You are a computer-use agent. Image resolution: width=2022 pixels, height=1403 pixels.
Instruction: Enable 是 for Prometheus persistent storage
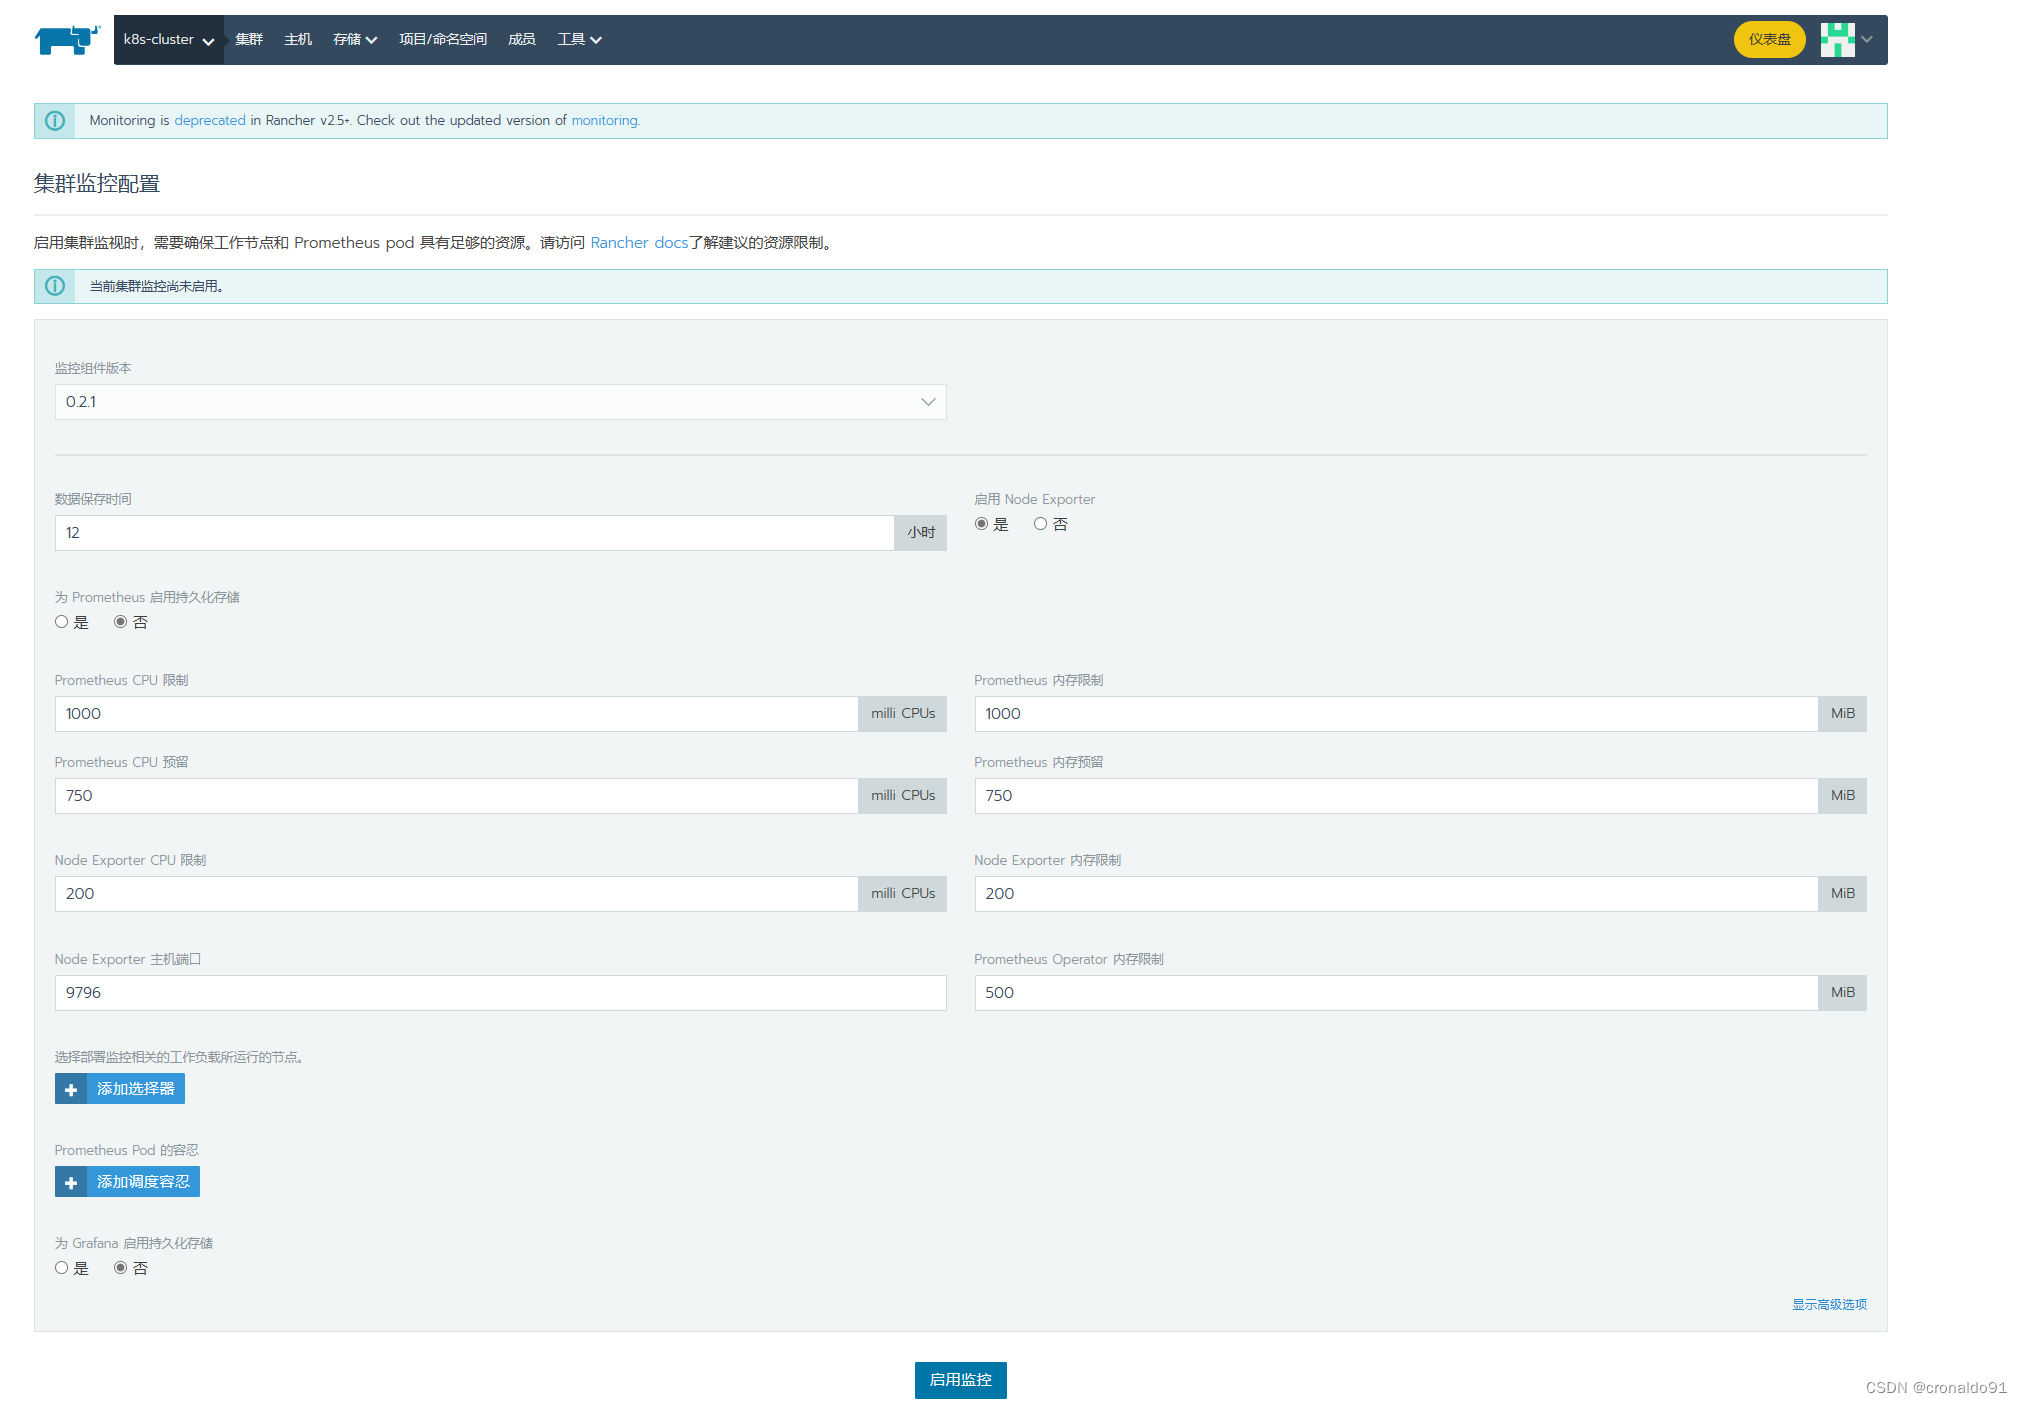[62, 622]
